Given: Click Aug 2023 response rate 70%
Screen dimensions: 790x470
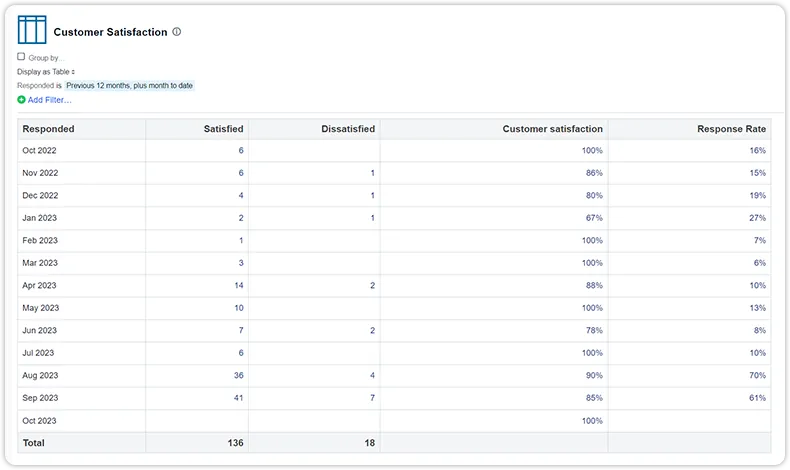Looking at the screenshot, I should pyautogui.click(x=758, y=375).
